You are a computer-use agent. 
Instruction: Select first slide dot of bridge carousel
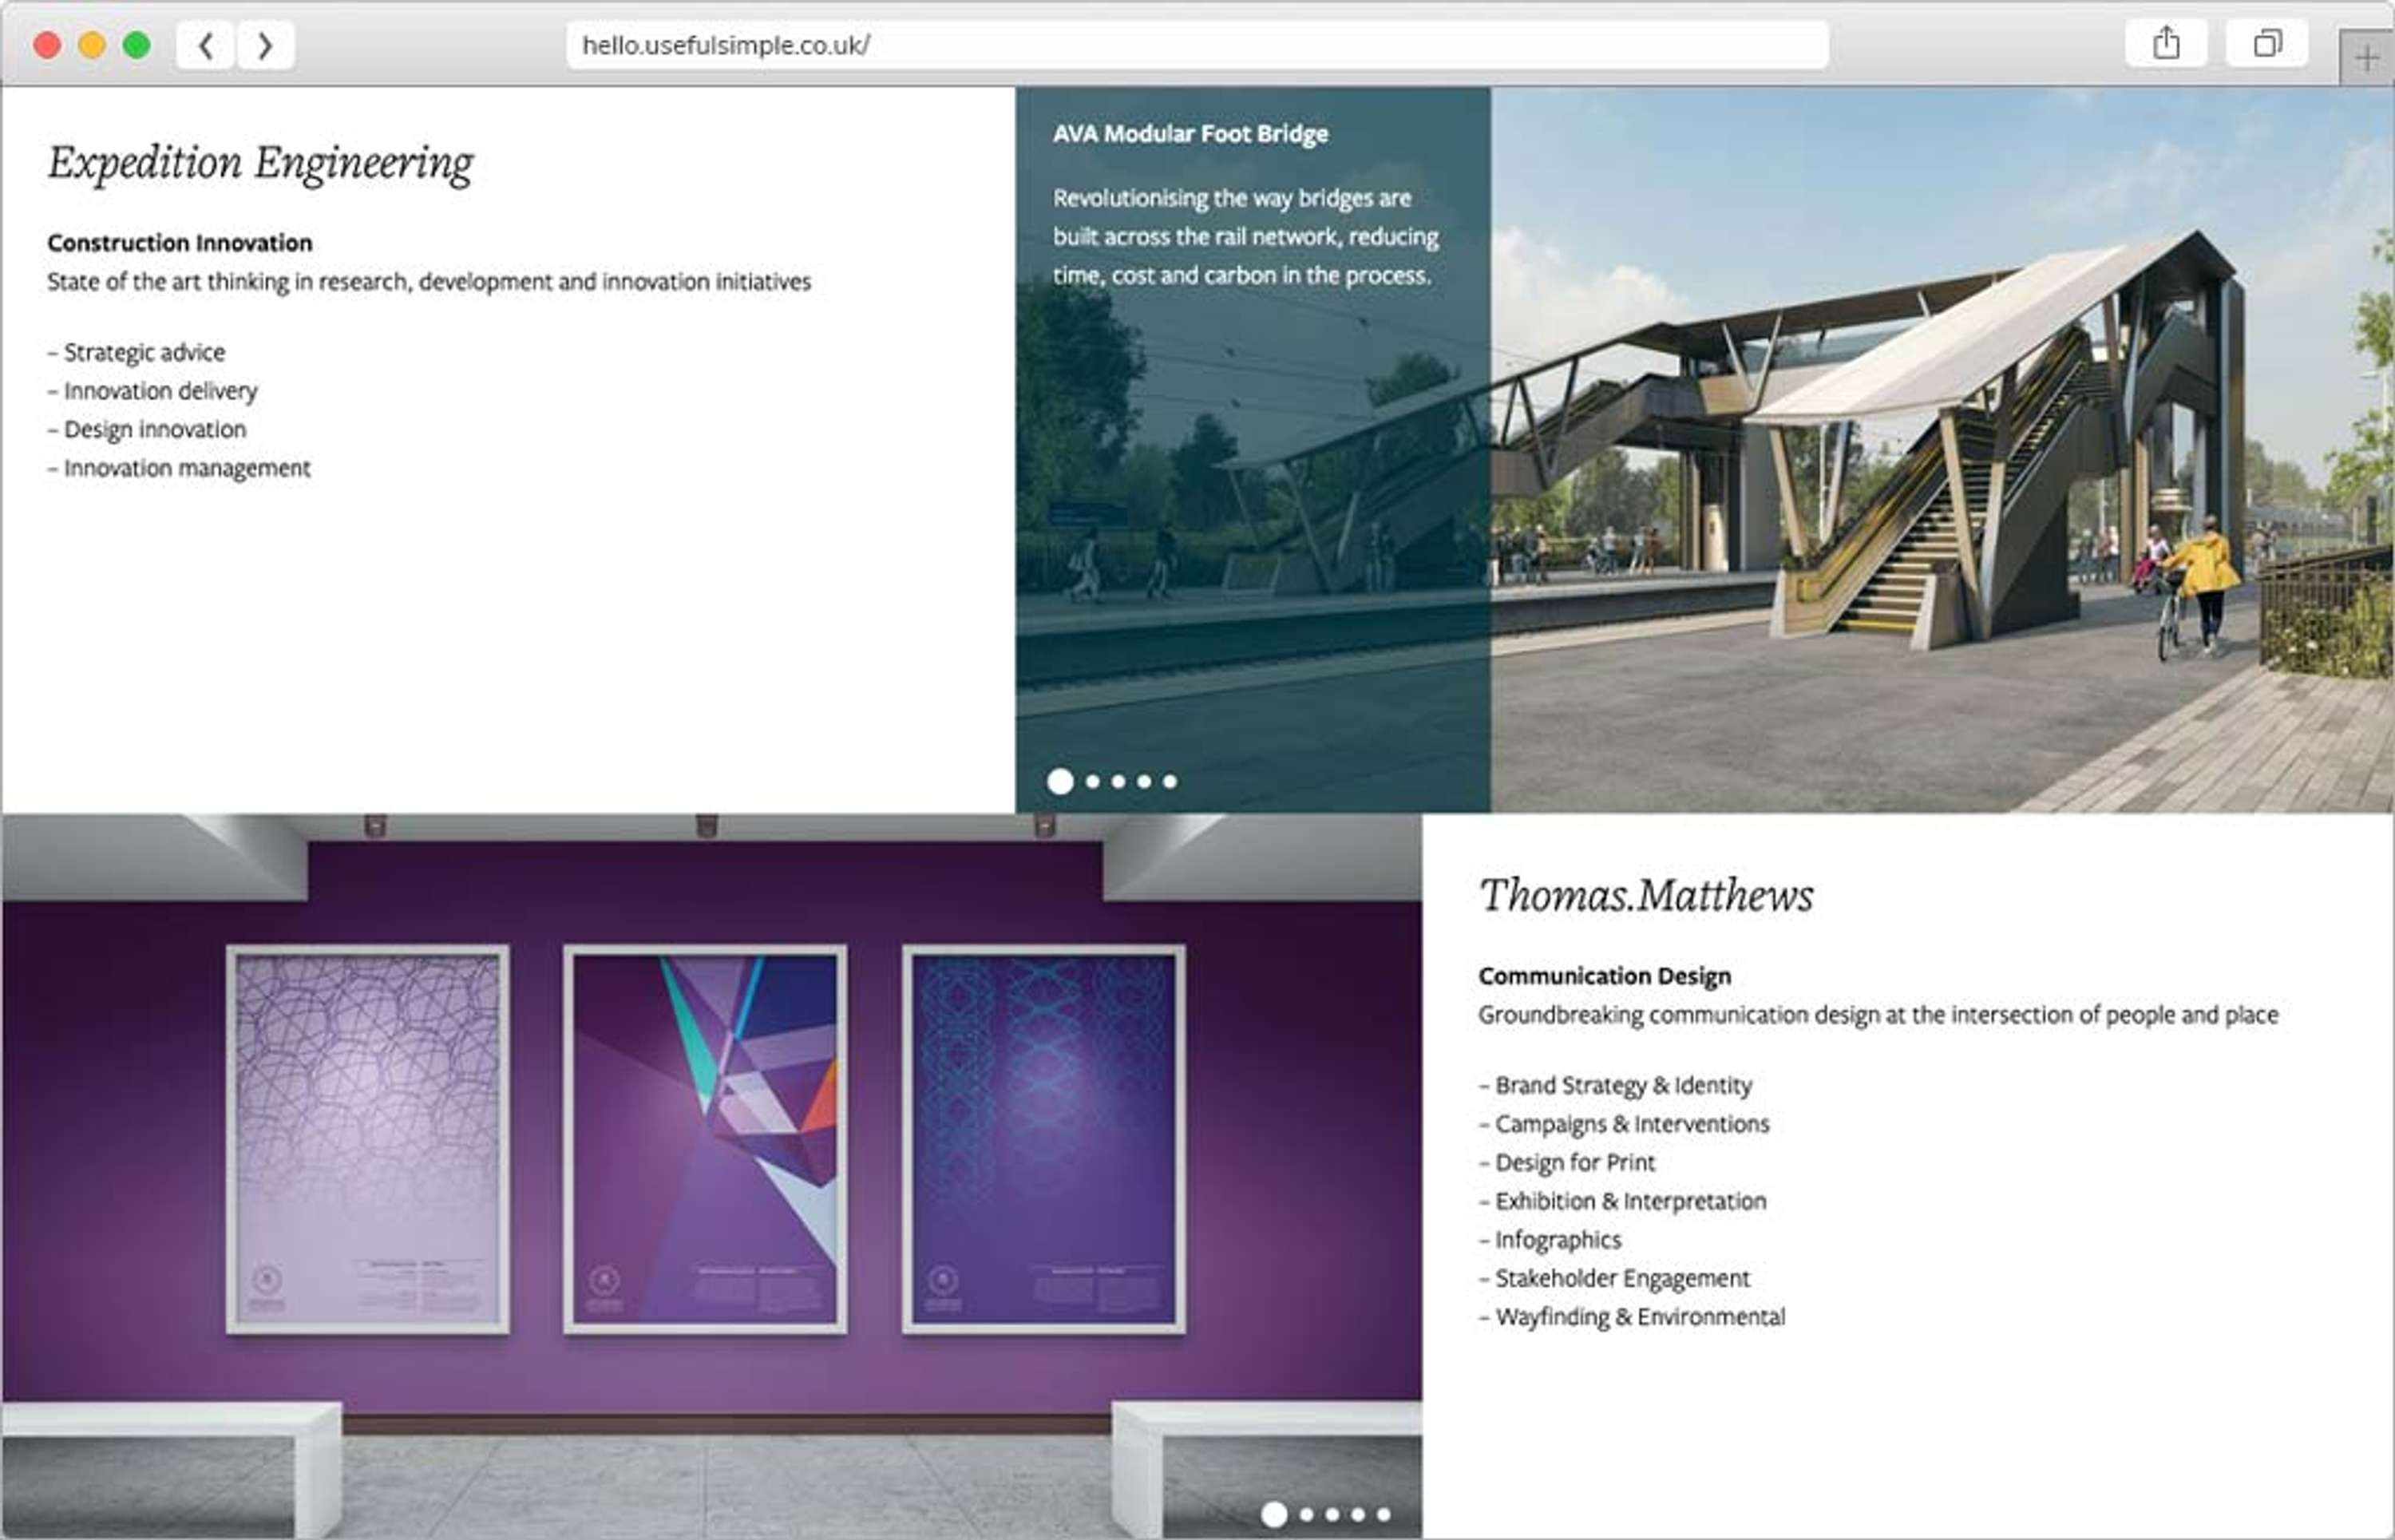pyautogui.click(x=1060, y=782)
